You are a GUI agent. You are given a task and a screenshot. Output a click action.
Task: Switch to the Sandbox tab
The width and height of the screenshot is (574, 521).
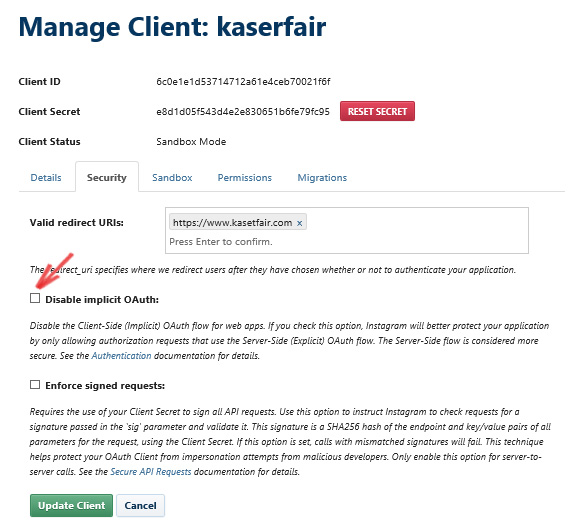pos(172,178)
